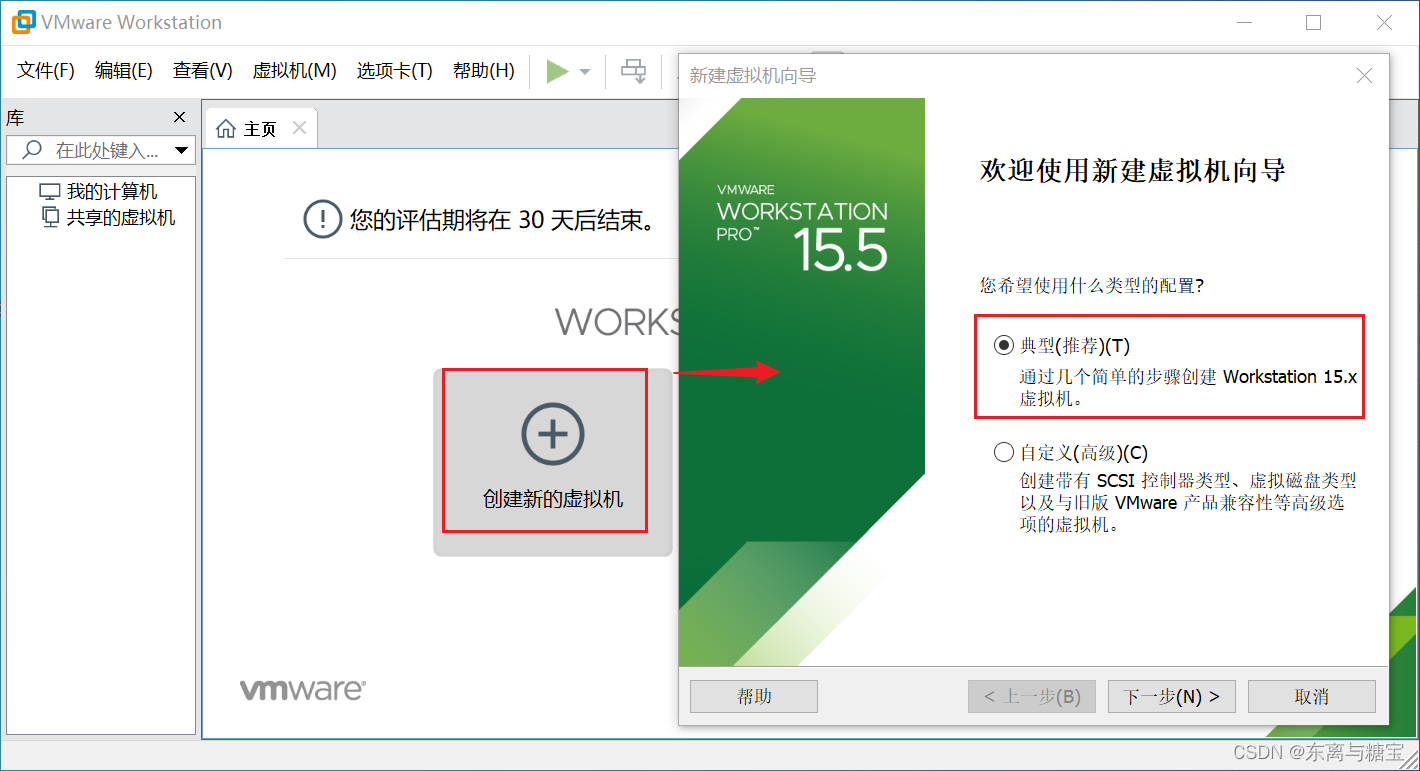Click the evaluation notice text 您的评估期将在 30 天后结束
1420x771 pixels.
coord(503,220)
